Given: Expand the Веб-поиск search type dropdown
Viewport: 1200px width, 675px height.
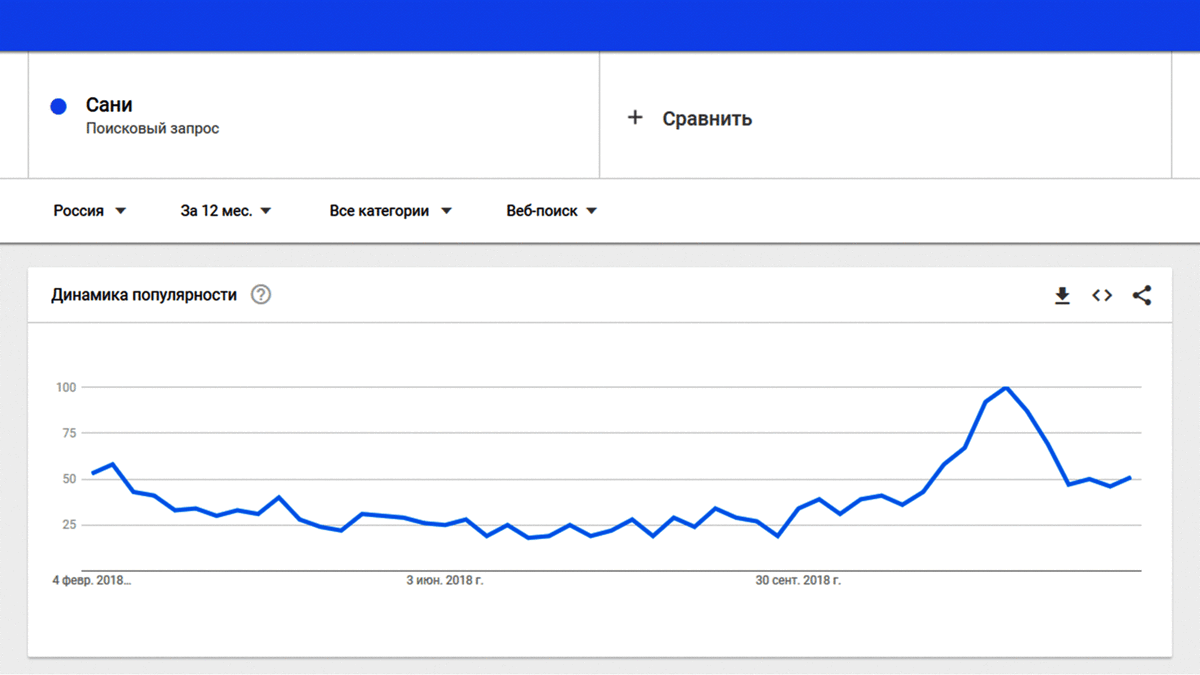Looking at the screenshot, I should 551,211.
